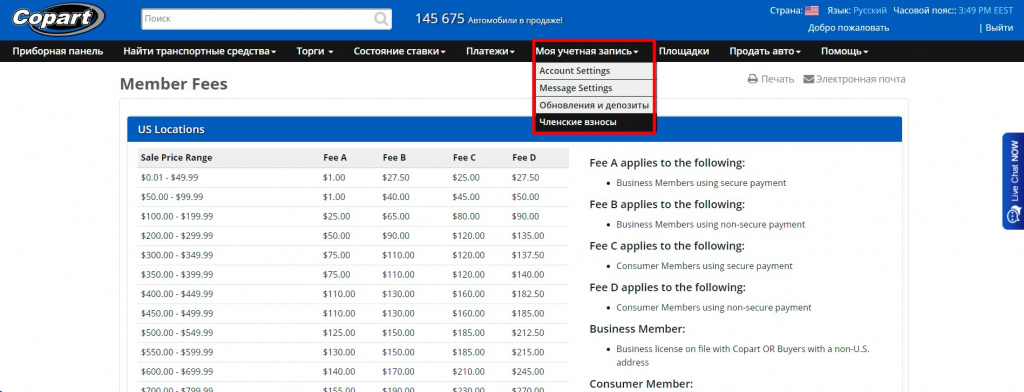
Task: Click the $182.50 Fee D value
Action: click(x=528, y=294)
